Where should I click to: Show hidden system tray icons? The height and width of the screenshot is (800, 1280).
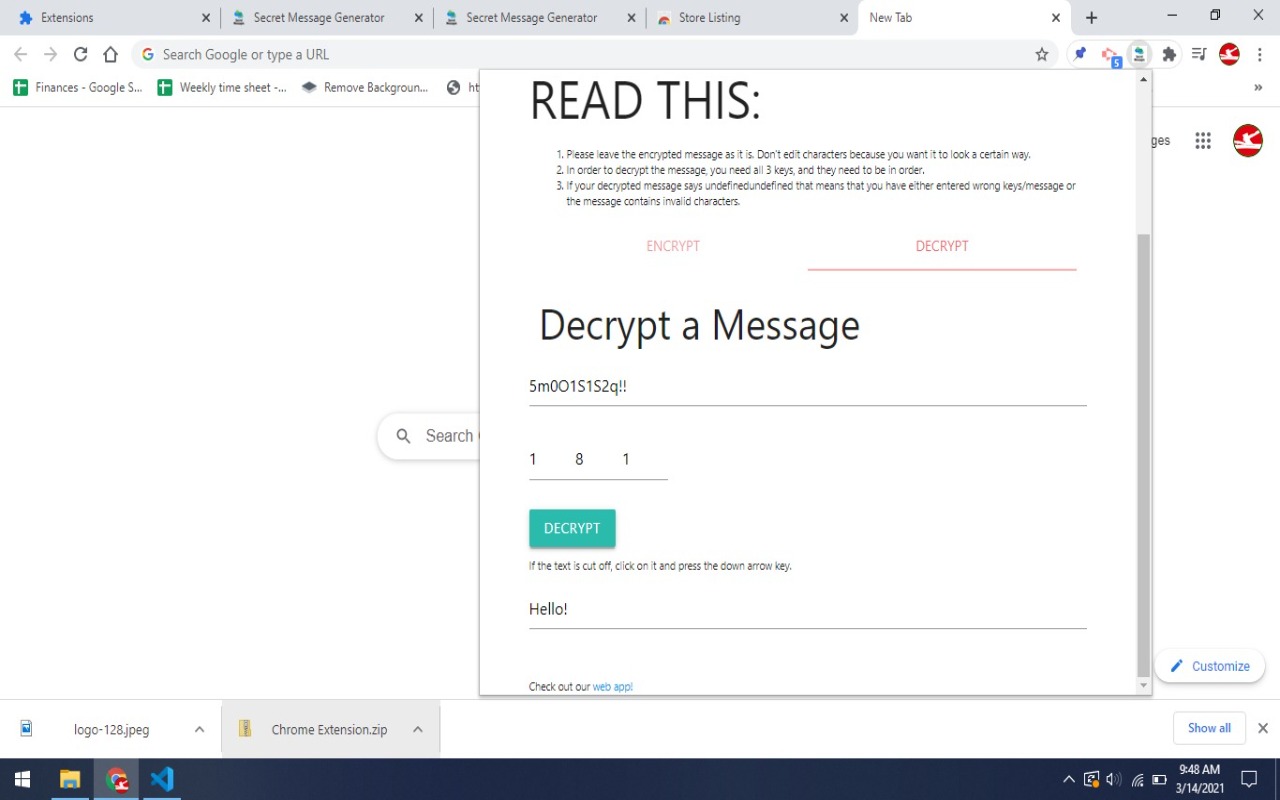pos(1068,779)
